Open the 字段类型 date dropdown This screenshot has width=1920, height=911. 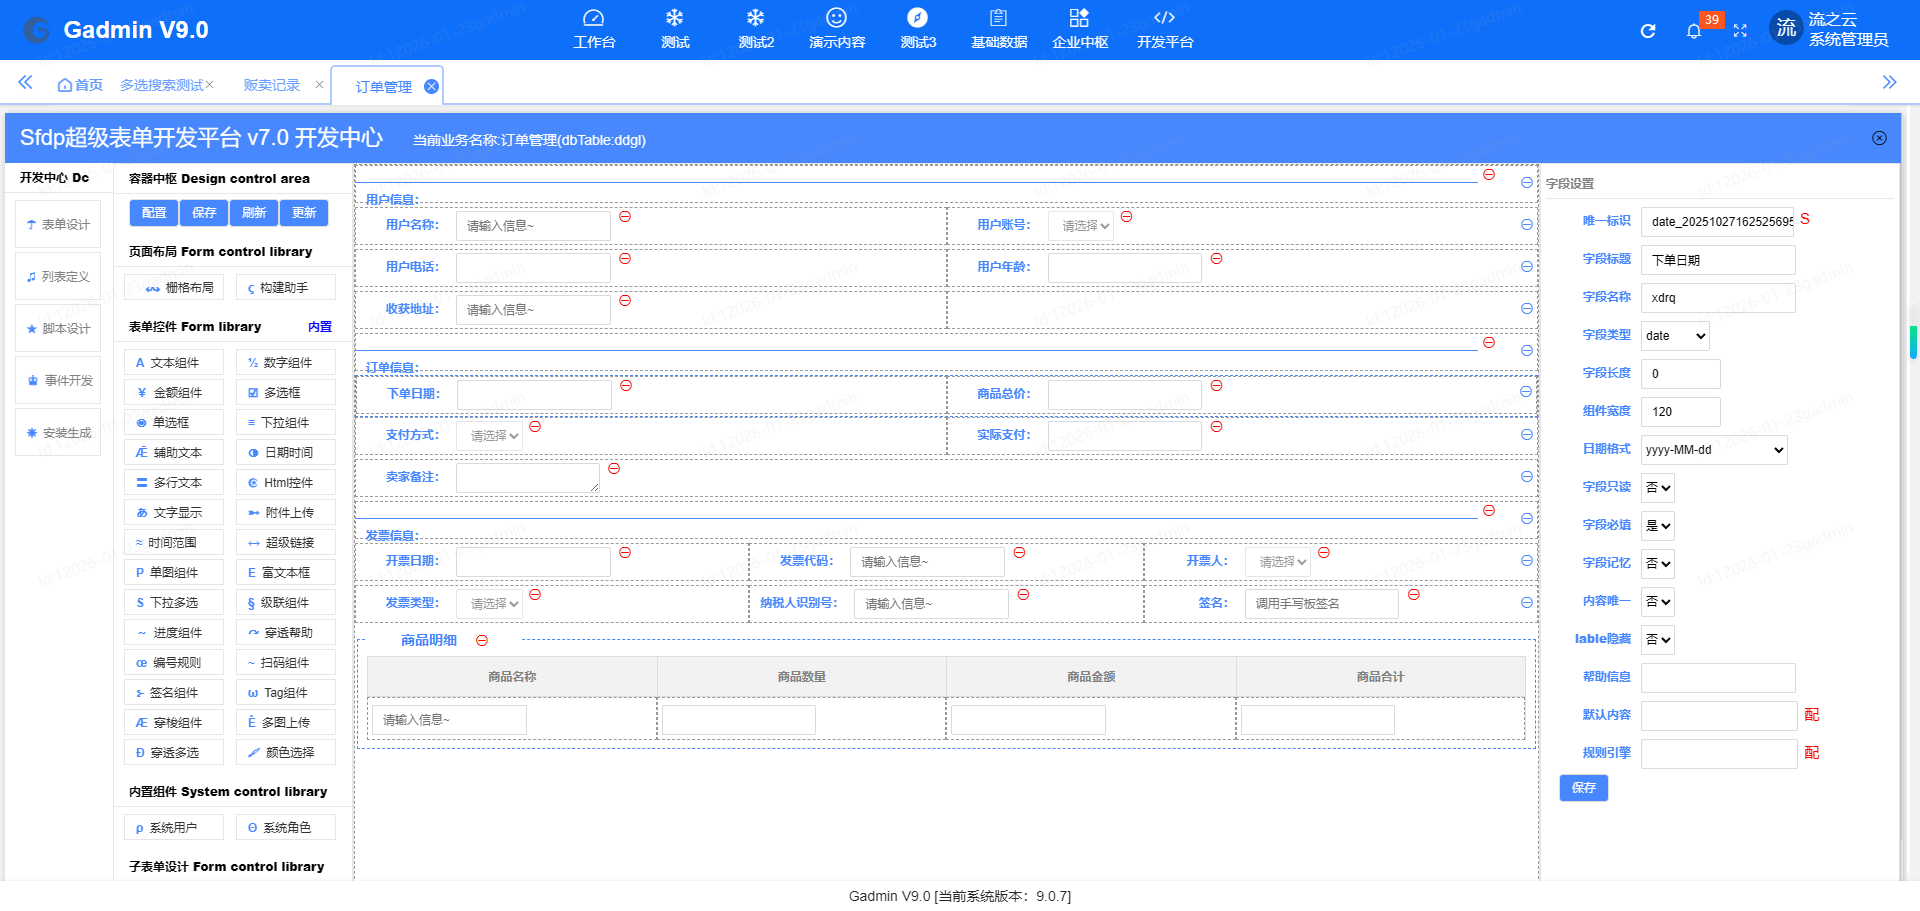[x=1675, y=336]
